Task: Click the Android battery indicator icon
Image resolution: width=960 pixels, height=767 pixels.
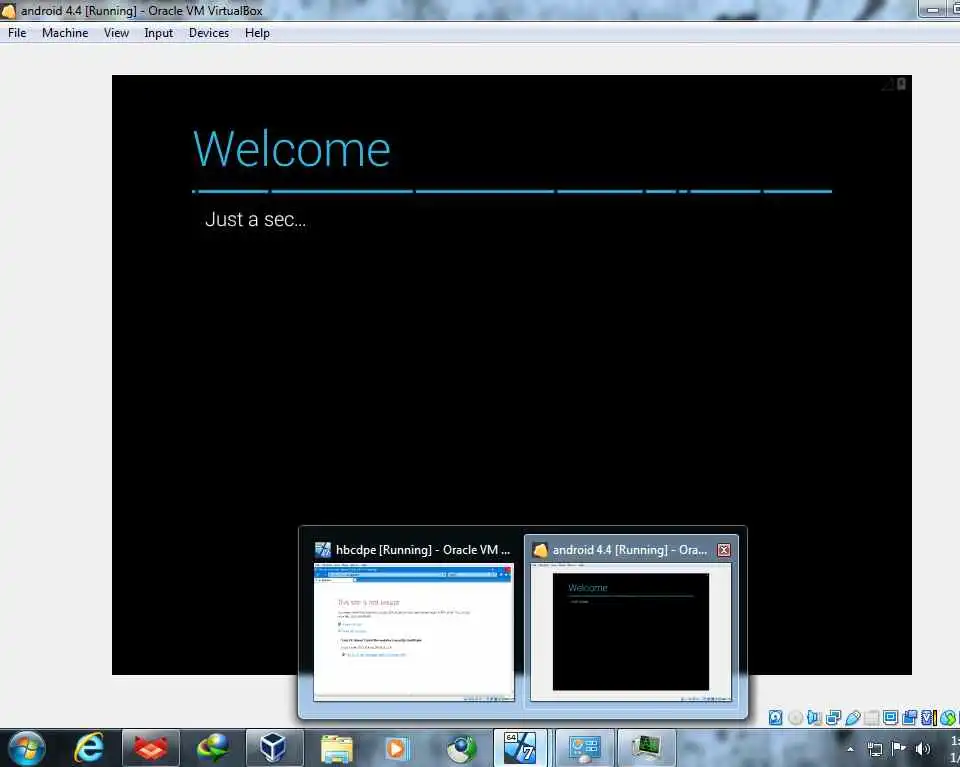Action: coord(901,84)
